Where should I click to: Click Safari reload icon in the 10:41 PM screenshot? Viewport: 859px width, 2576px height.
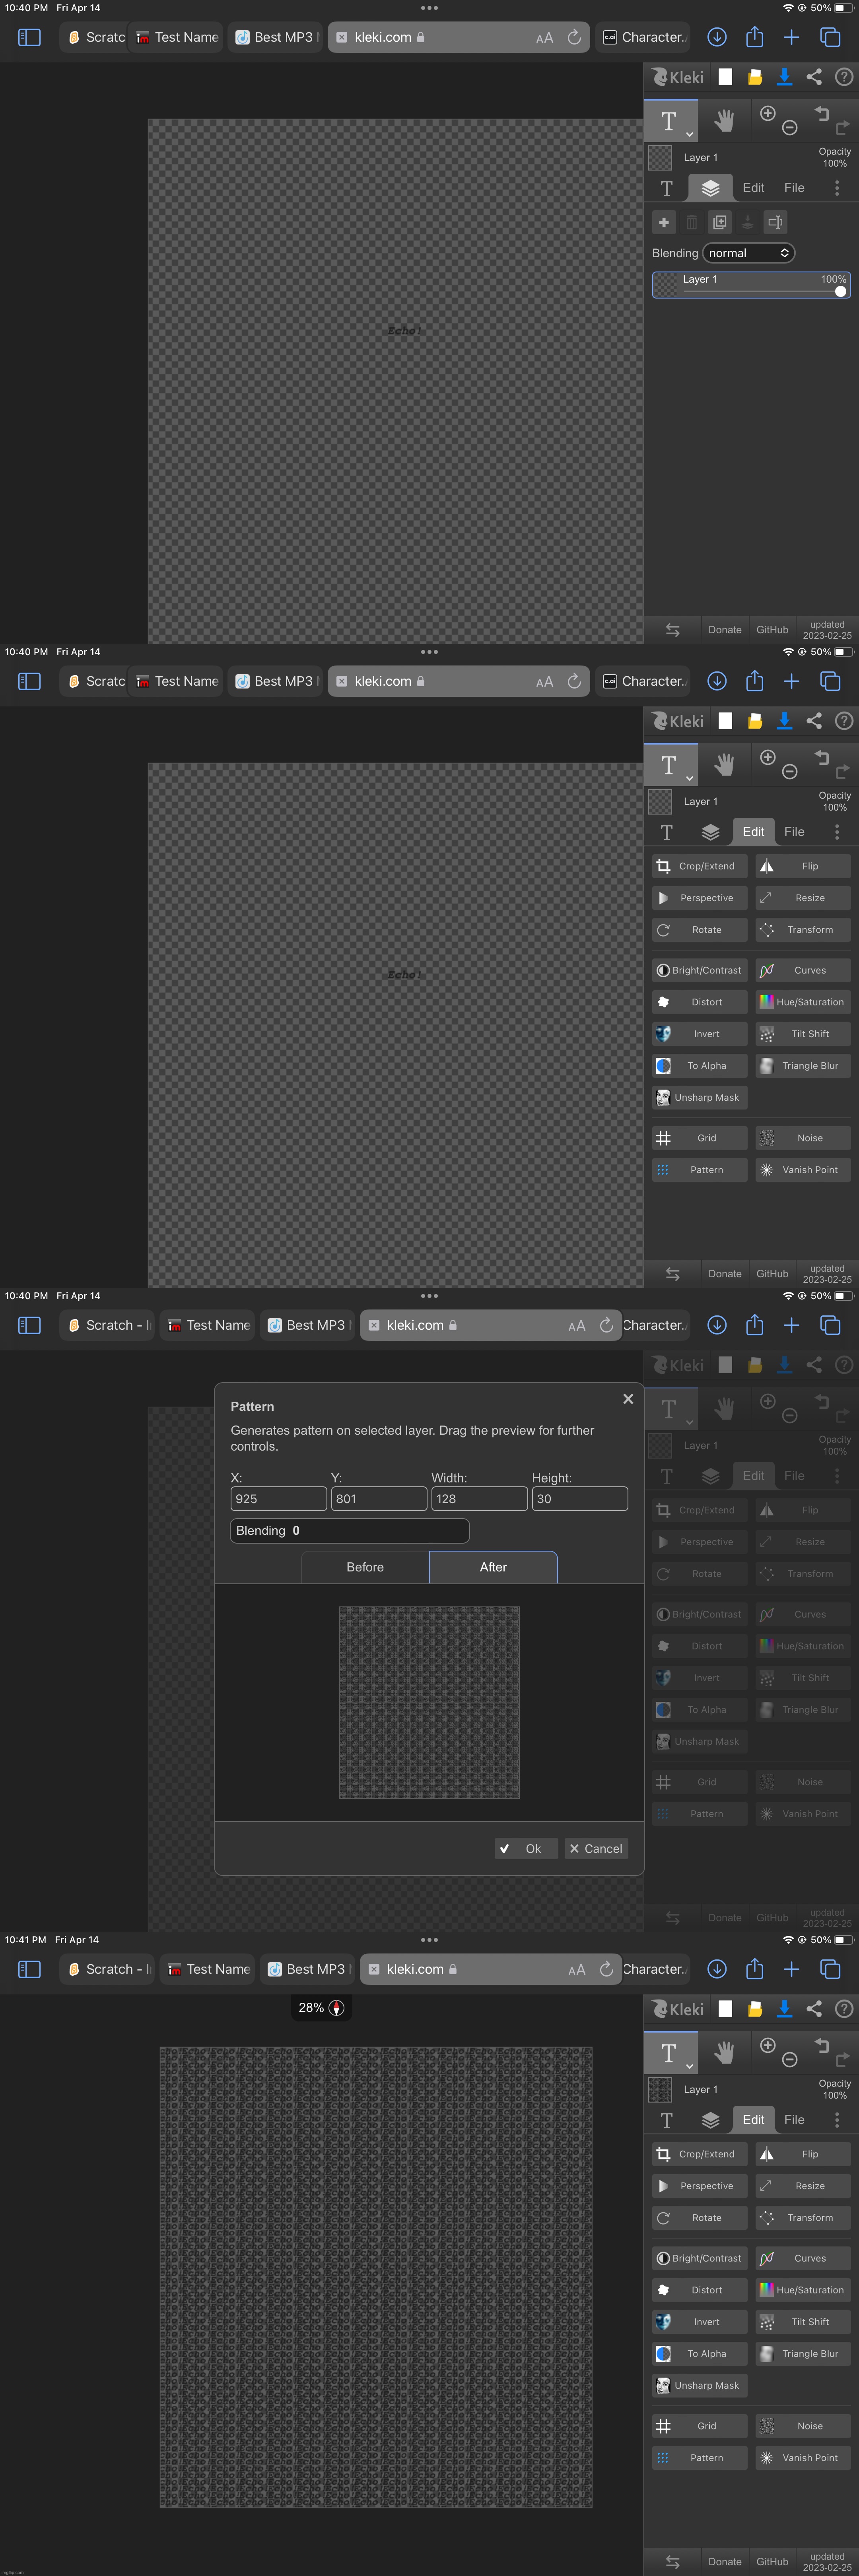606,1969
